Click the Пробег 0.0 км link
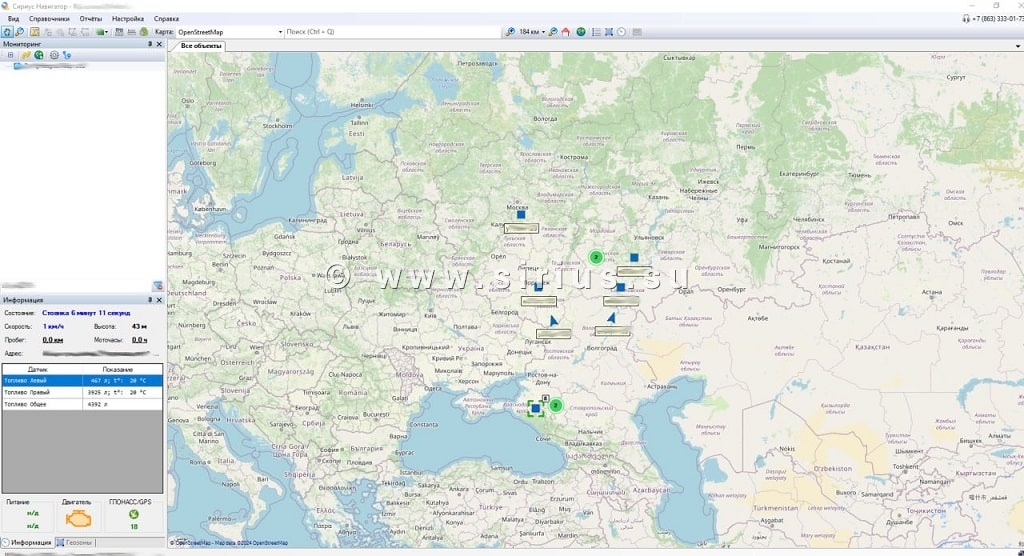The height and width of the screenshot is (556, 1024). pos(52,340)
